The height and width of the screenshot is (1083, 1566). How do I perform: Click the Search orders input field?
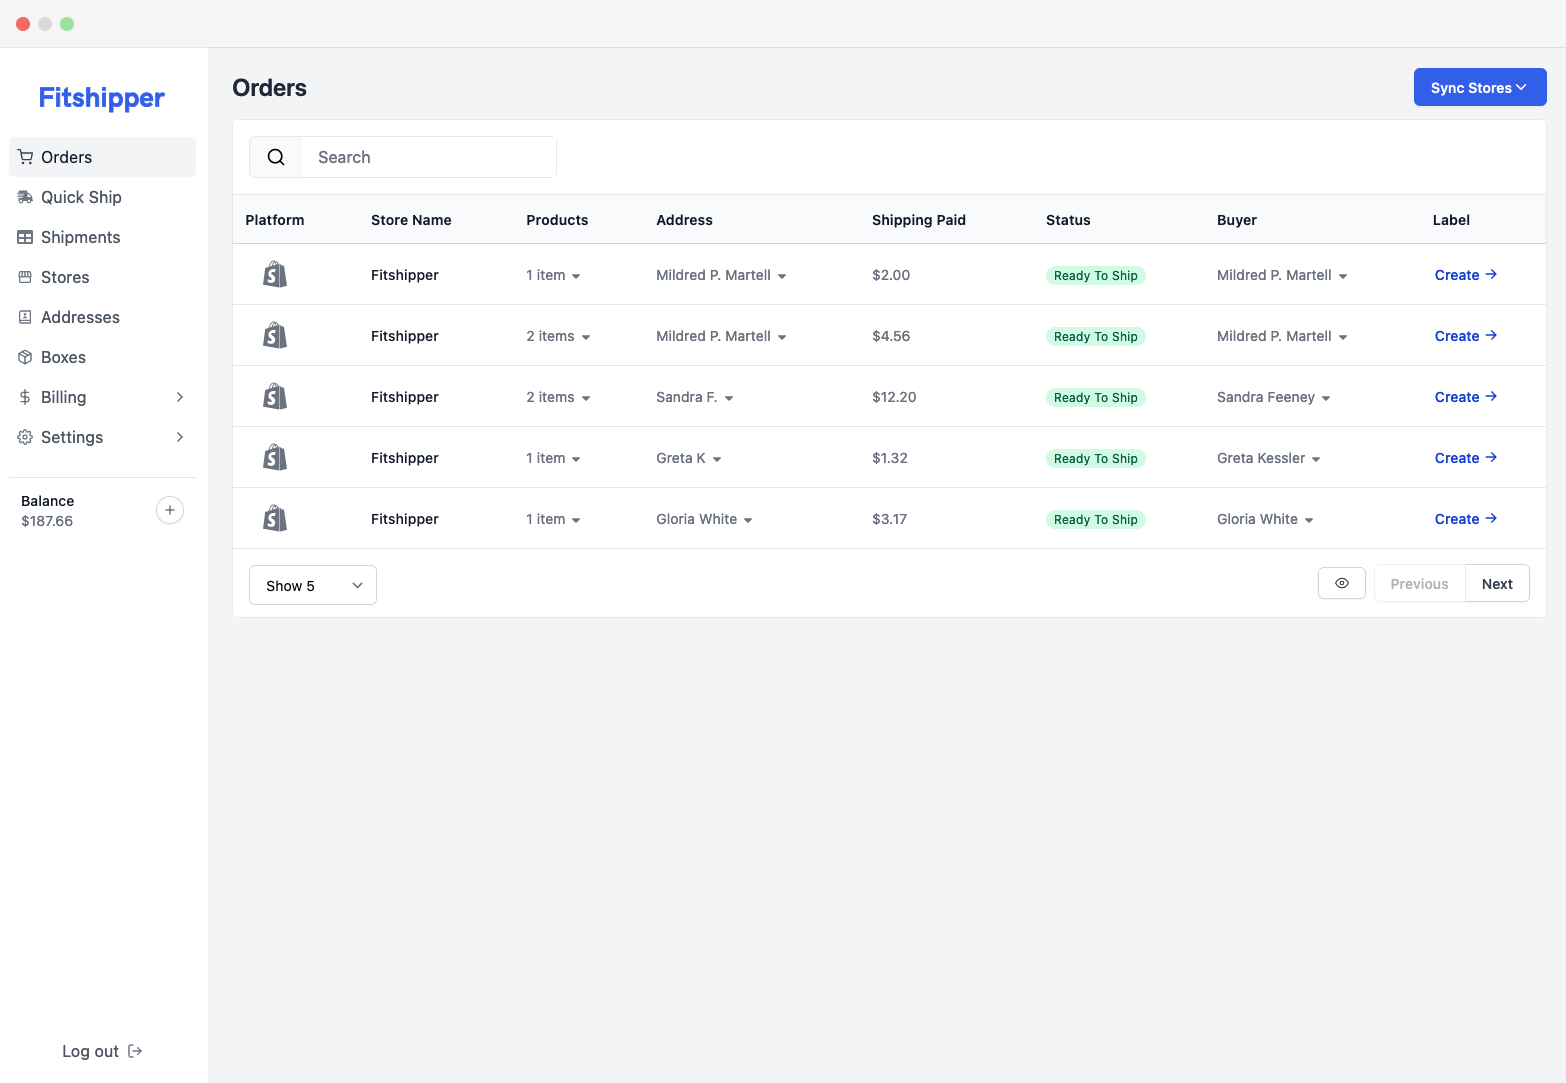tap(428, 157)
